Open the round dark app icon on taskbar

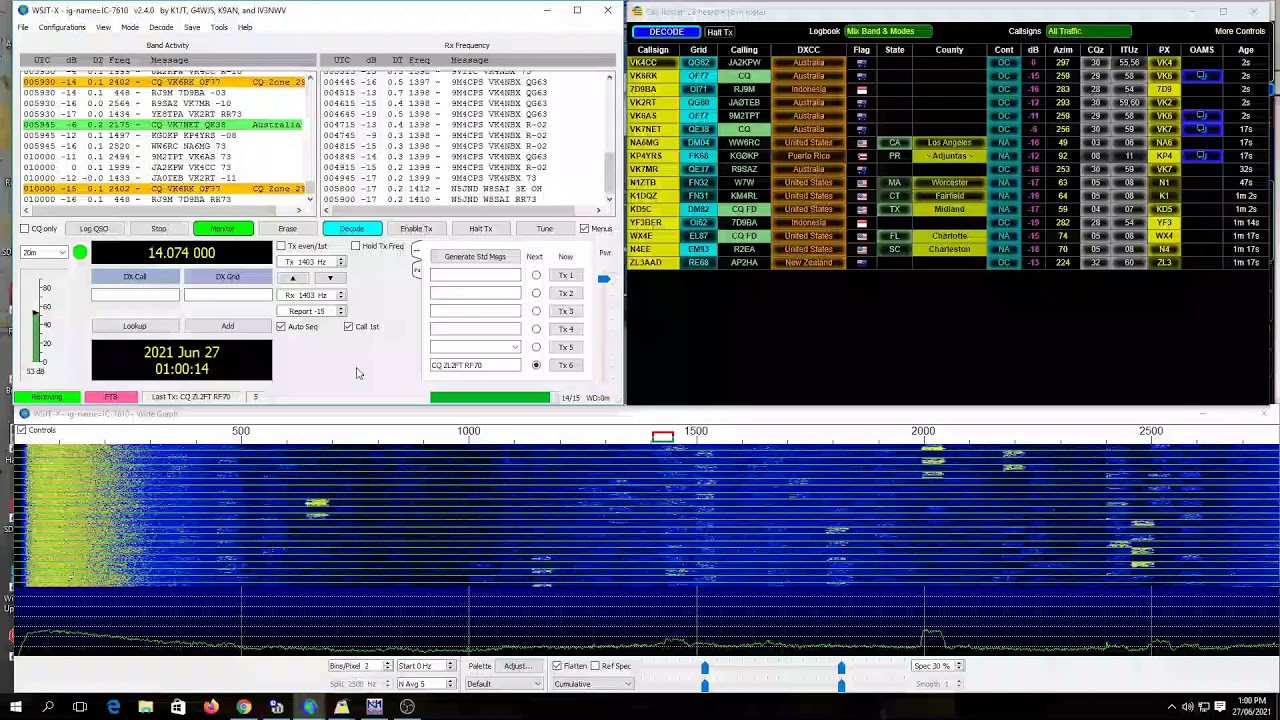coord(407,707)
